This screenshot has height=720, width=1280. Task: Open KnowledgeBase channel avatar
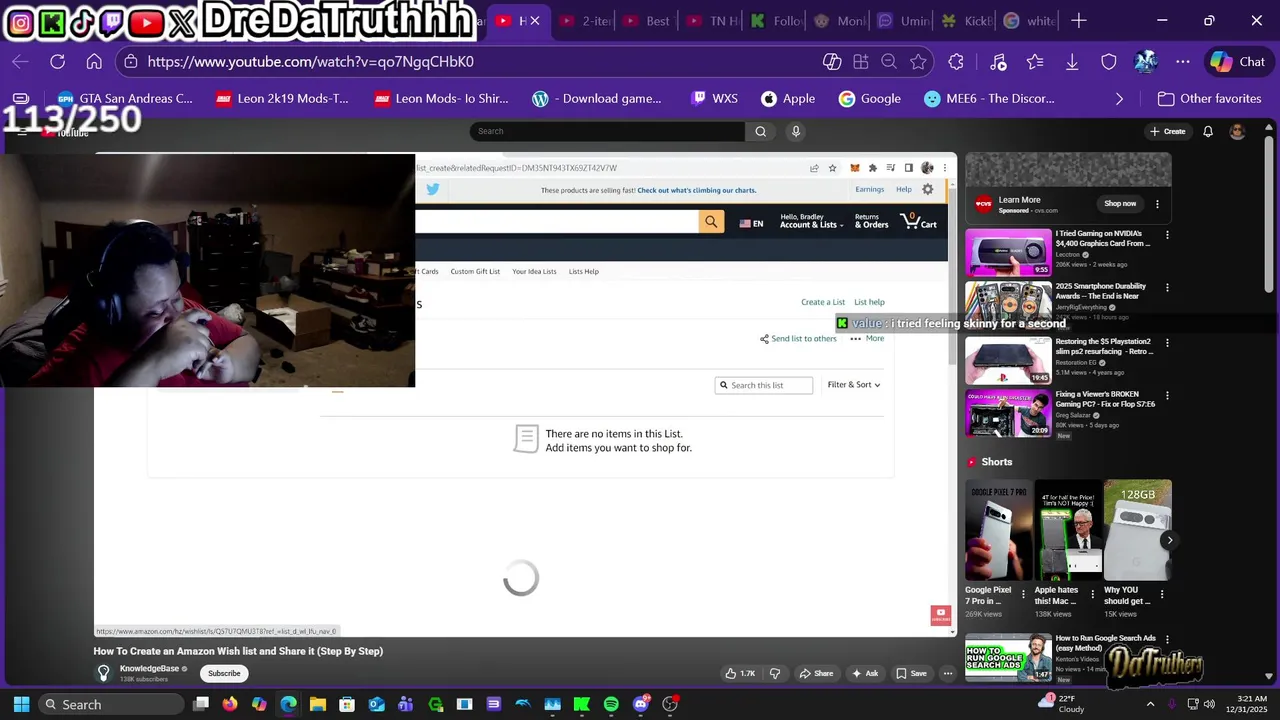103,673
